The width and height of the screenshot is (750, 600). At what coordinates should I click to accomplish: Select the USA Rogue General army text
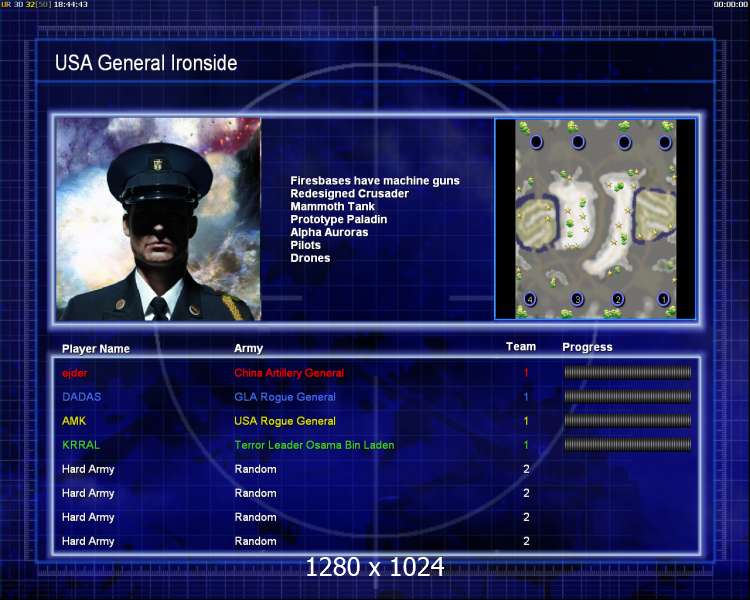point(284,421)
